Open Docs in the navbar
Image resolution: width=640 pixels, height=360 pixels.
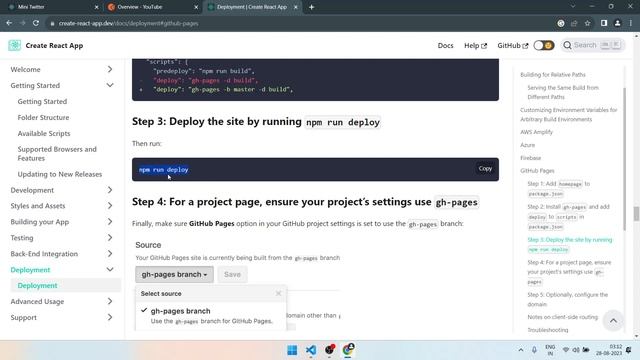coord(445,45)
